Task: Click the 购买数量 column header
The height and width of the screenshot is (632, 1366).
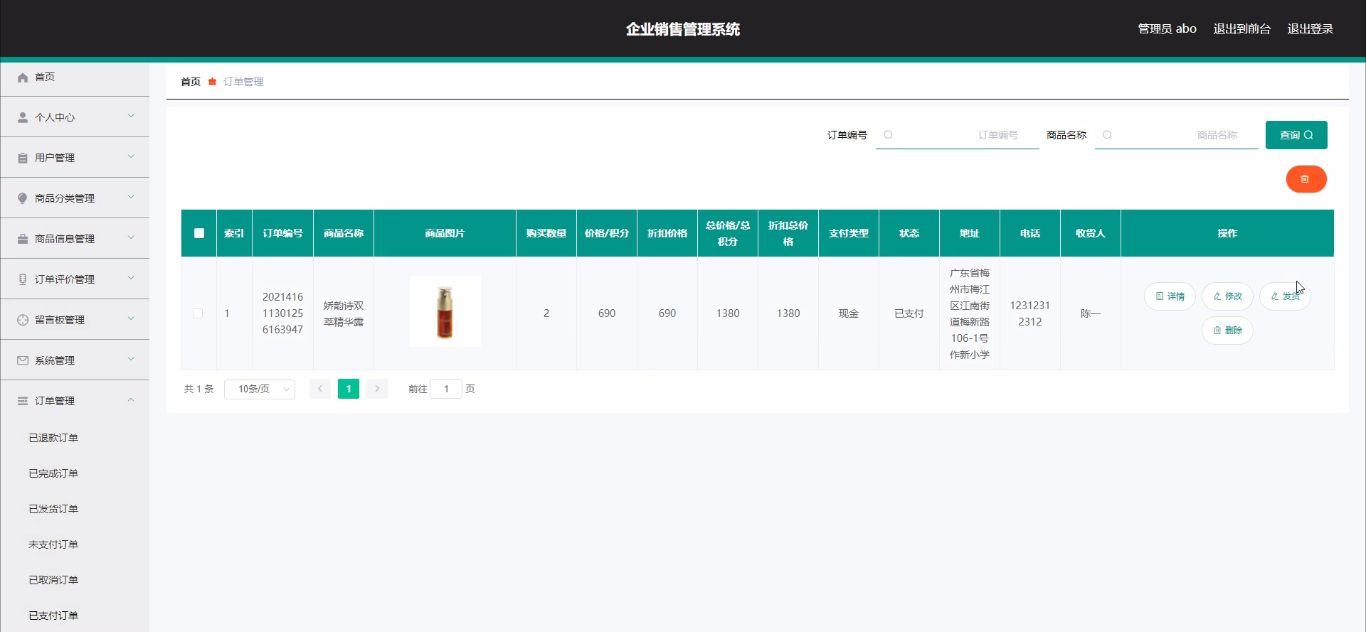Action: click(546, 233)
